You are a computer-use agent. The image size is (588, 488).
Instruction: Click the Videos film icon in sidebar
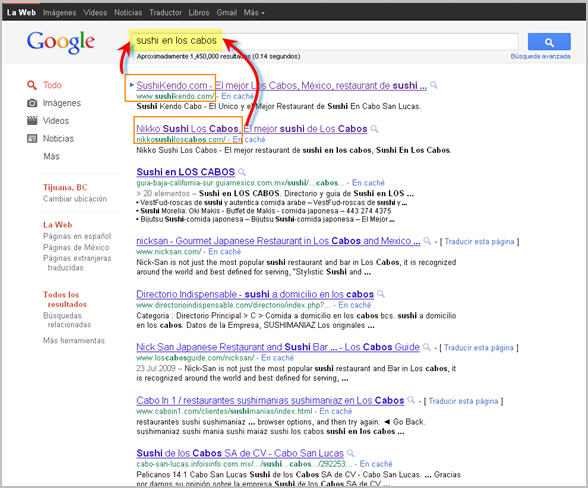[32, 120]
